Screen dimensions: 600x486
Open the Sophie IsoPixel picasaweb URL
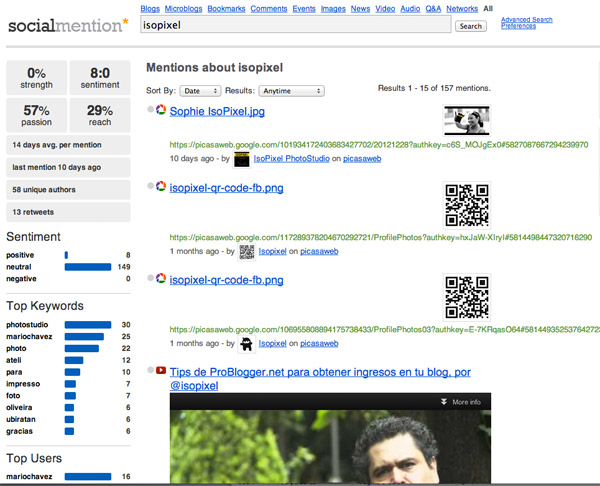pyautogui.click(x=379, y=145)
